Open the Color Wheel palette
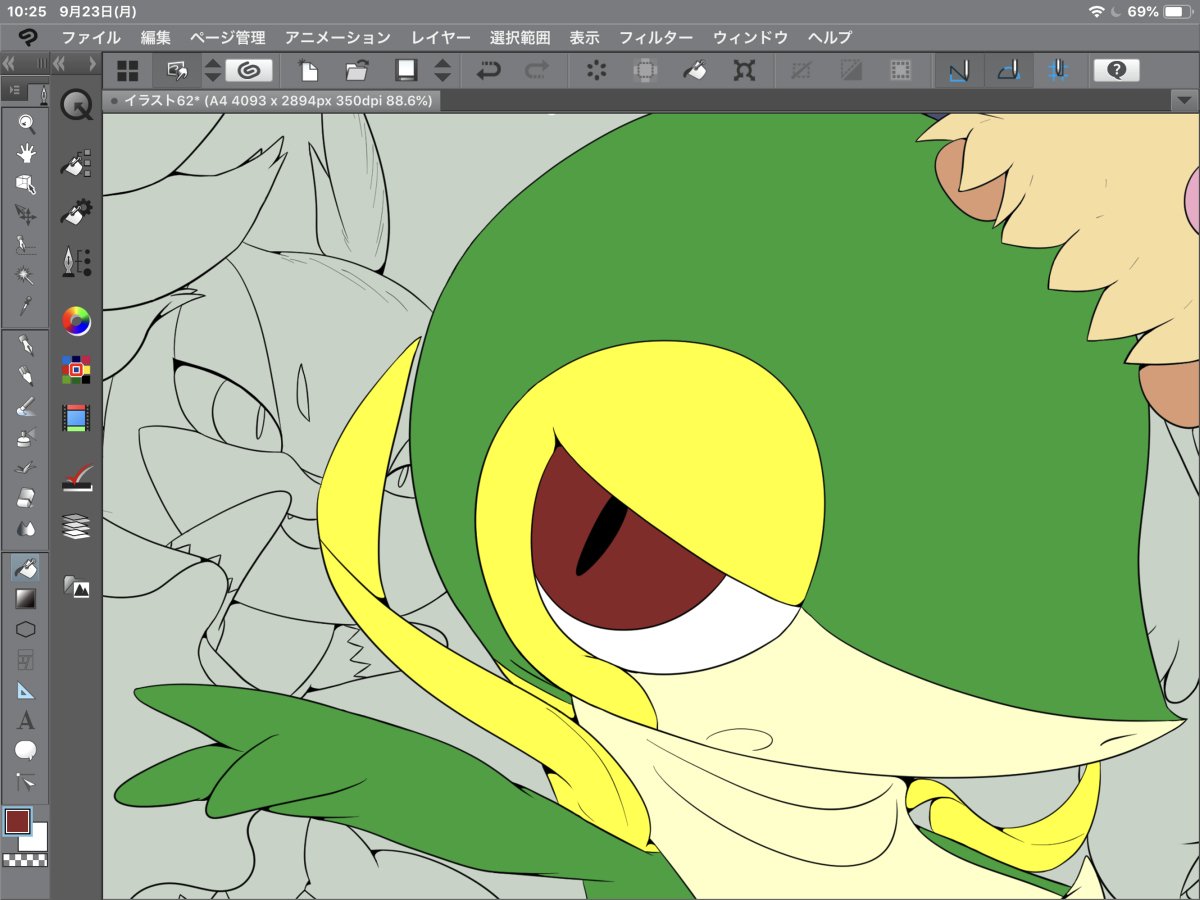Viewport: 1200px width, 900px height. point(77,321)
